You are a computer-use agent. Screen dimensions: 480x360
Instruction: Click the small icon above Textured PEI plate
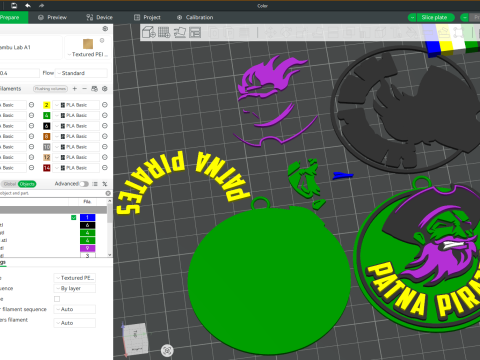(x=102, y=40)
